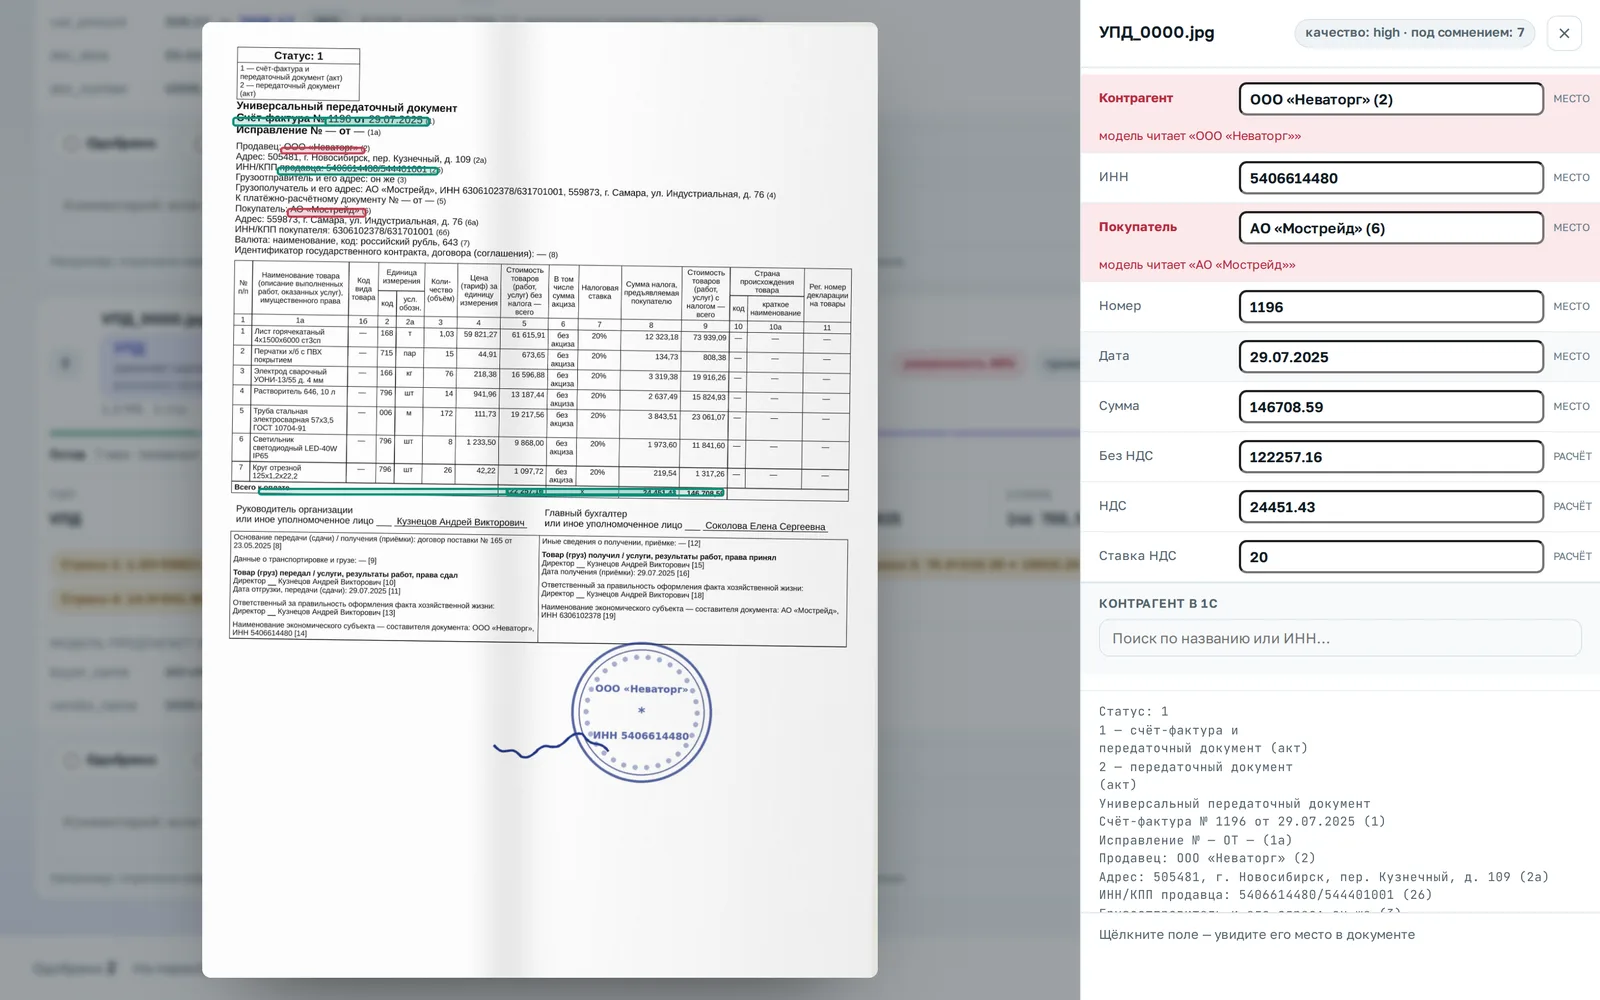1600x1000 pixels.
Task: Click the red Контрагент field label
Action: coord(1136,98)
